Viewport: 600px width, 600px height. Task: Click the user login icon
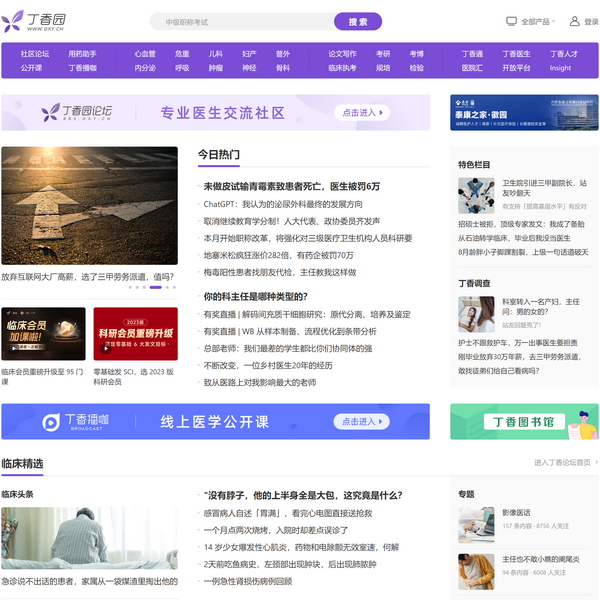pos(576,21)
